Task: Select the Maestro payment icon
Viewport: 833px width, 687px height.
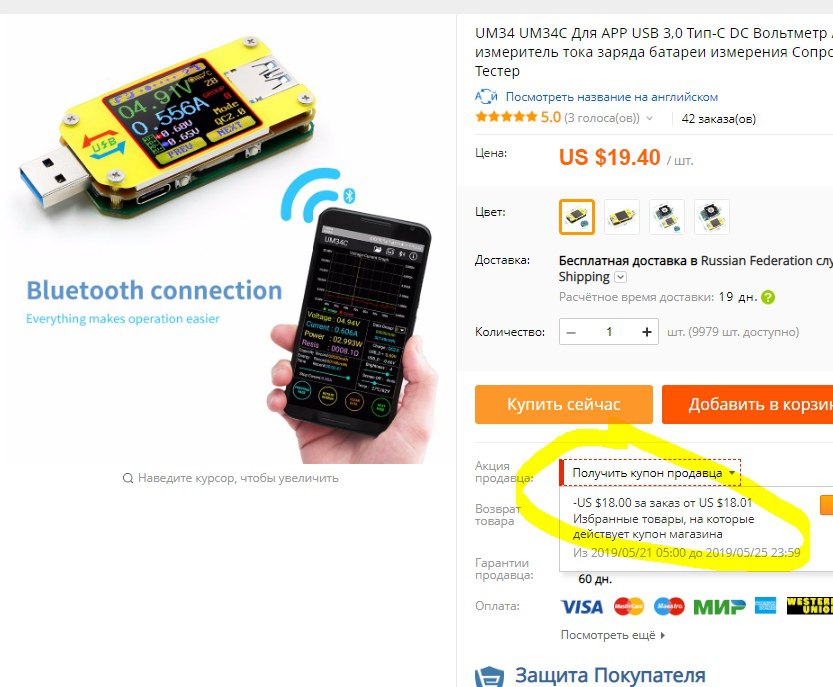Action: coord(669,606)
